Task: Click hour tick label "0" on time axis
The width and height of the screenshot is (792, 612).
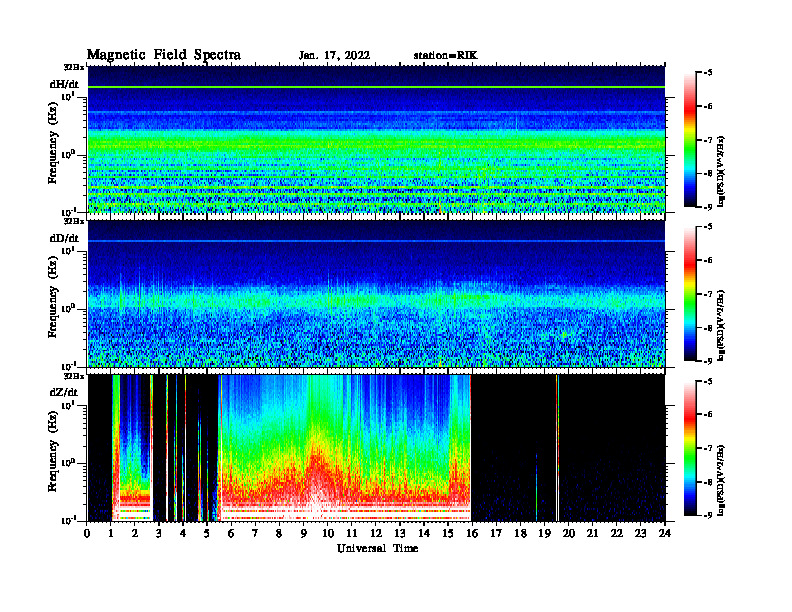Action: 87,533
